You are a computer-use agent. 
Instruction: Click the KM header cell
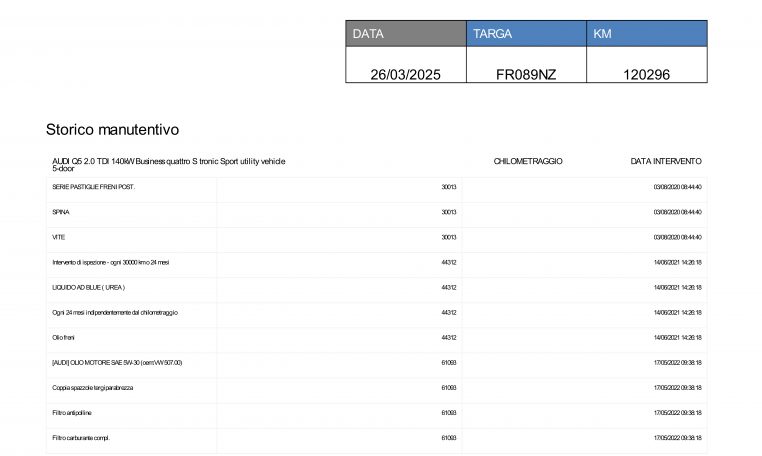click(646, 34)
